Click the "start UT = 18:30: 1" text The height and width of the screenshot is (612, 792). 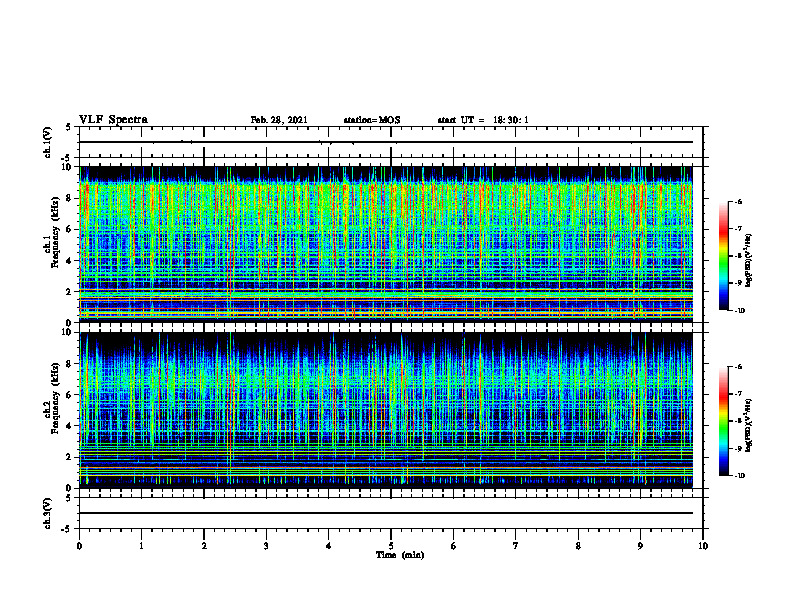coord(483,120)
